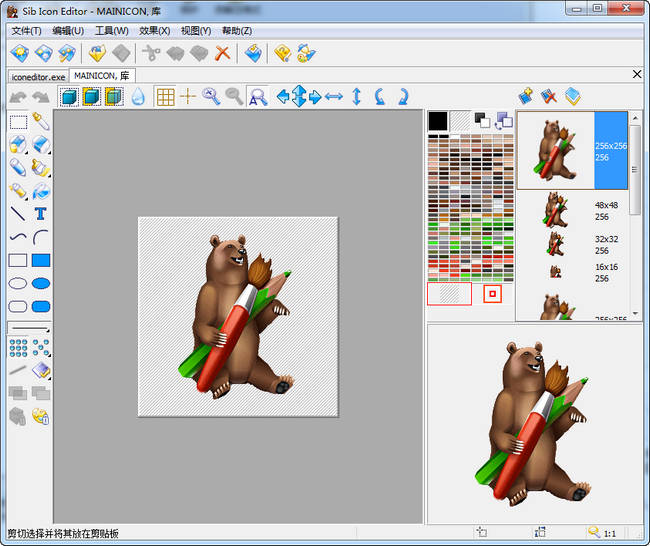Viewport: 650px width, 546px height.
Task: Select the curve line tool
Action: (x=18, y=237)
